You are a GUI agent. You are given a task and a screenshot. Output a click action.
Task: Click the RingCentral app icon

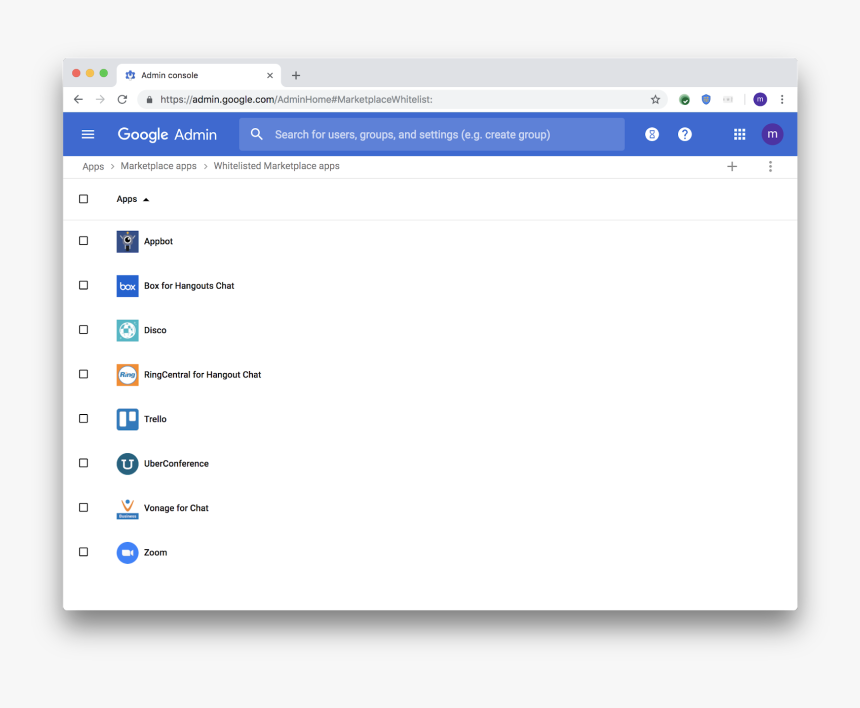pyautogui.click(x=127, y=375)
